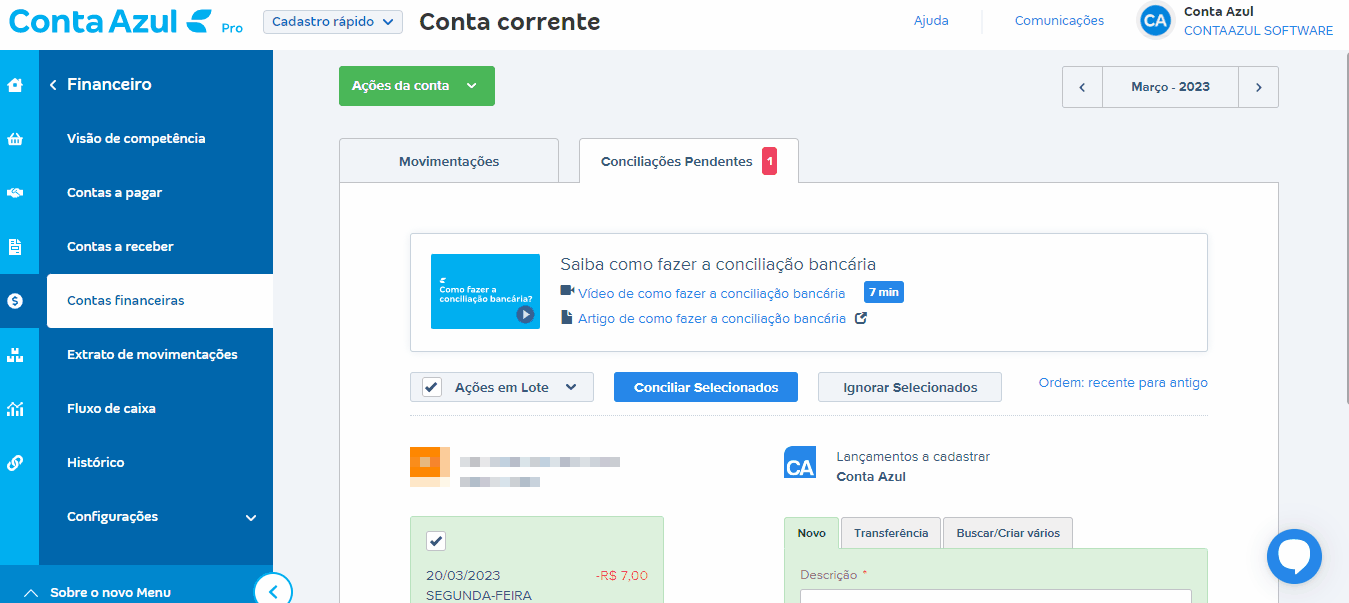The height and width of the screenshot is (603, 1349).
Task: Click Ignorar Selecionados button
Action: point(910,387)
